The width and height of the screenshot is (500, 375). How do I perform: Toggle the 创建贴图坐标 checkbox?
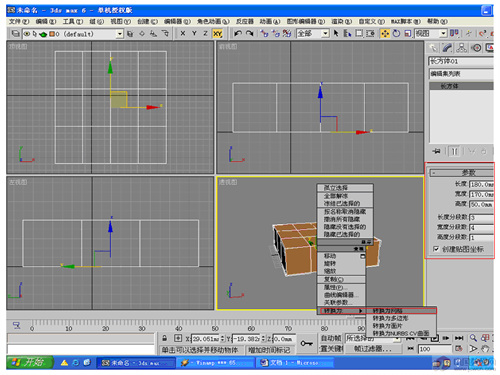point(436,249)
